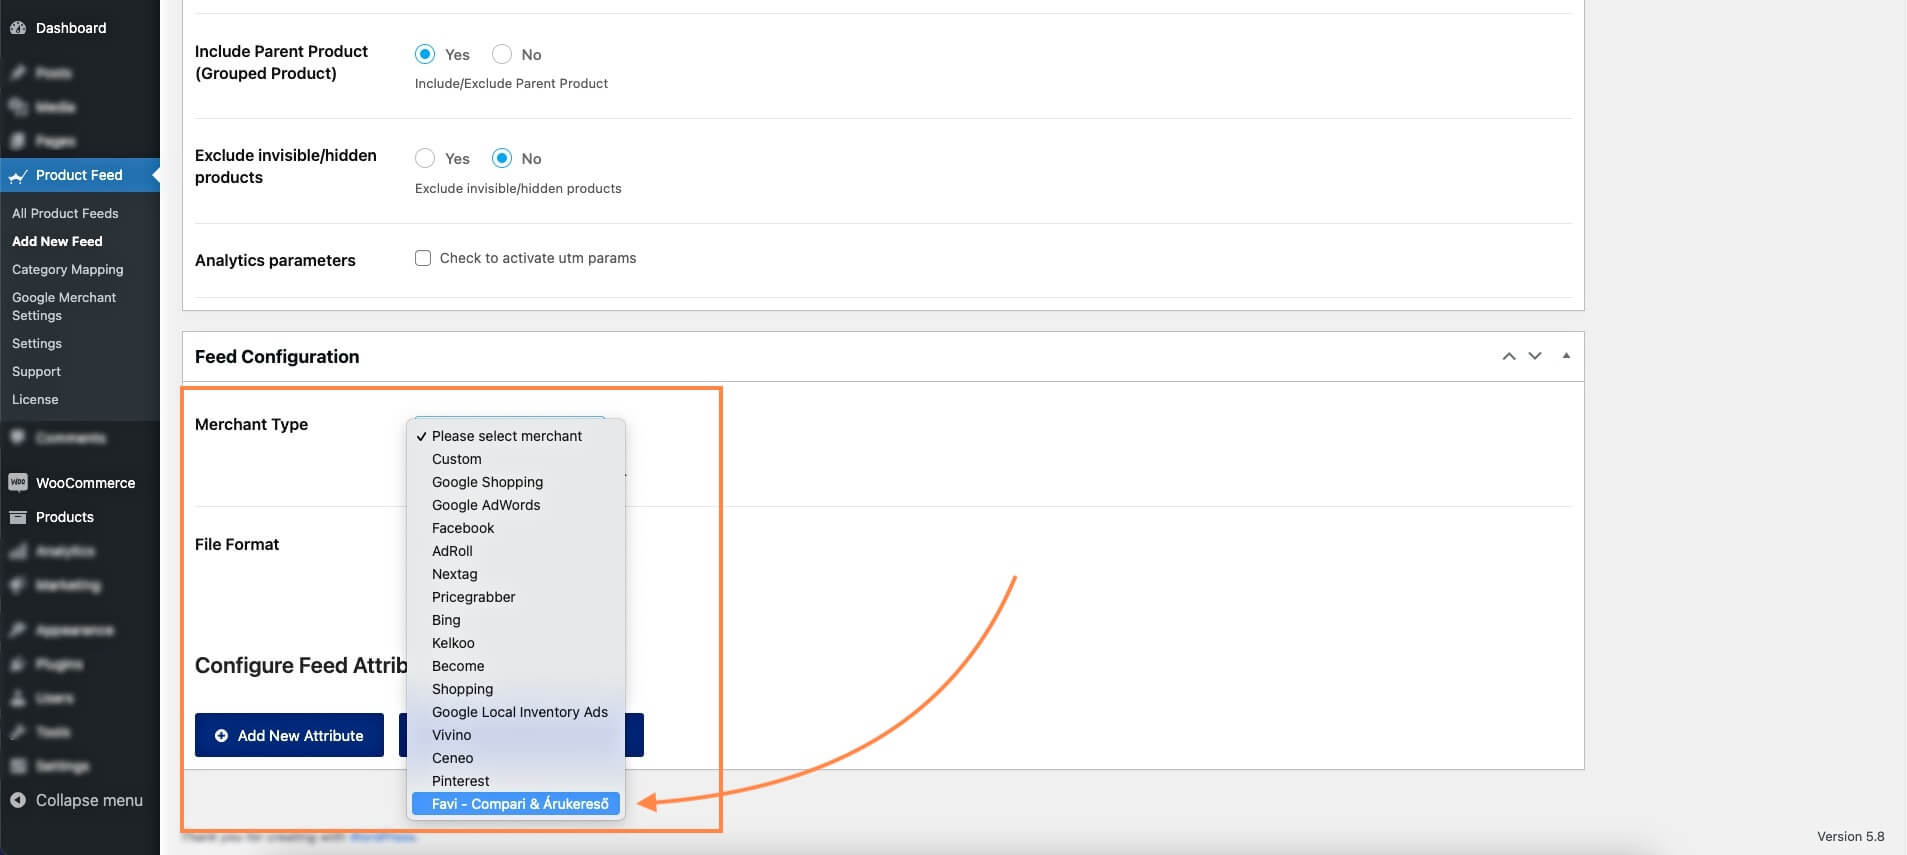1907x855 pixels.
Task: Open Category Mapping submenu
Action: tap(68, 269)
